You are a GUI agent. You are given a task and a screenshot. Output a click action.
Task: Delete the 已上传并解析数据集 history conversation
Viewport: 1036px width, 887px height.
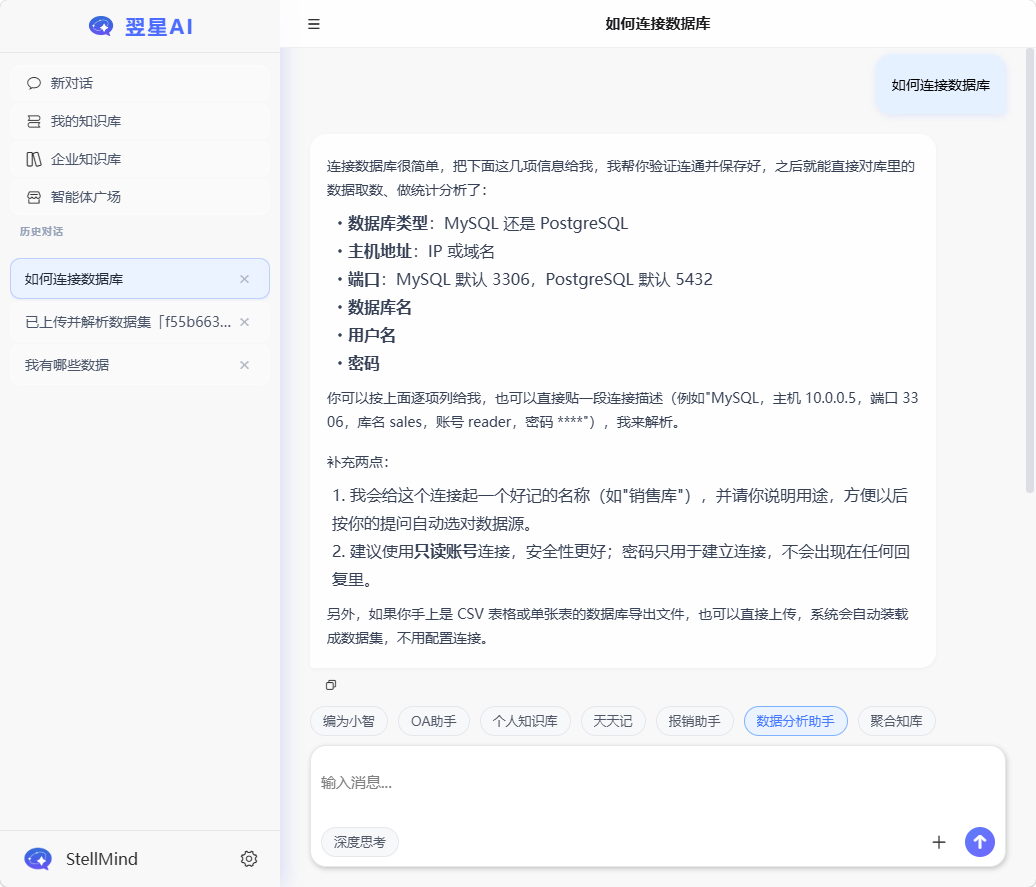[244, 322]
